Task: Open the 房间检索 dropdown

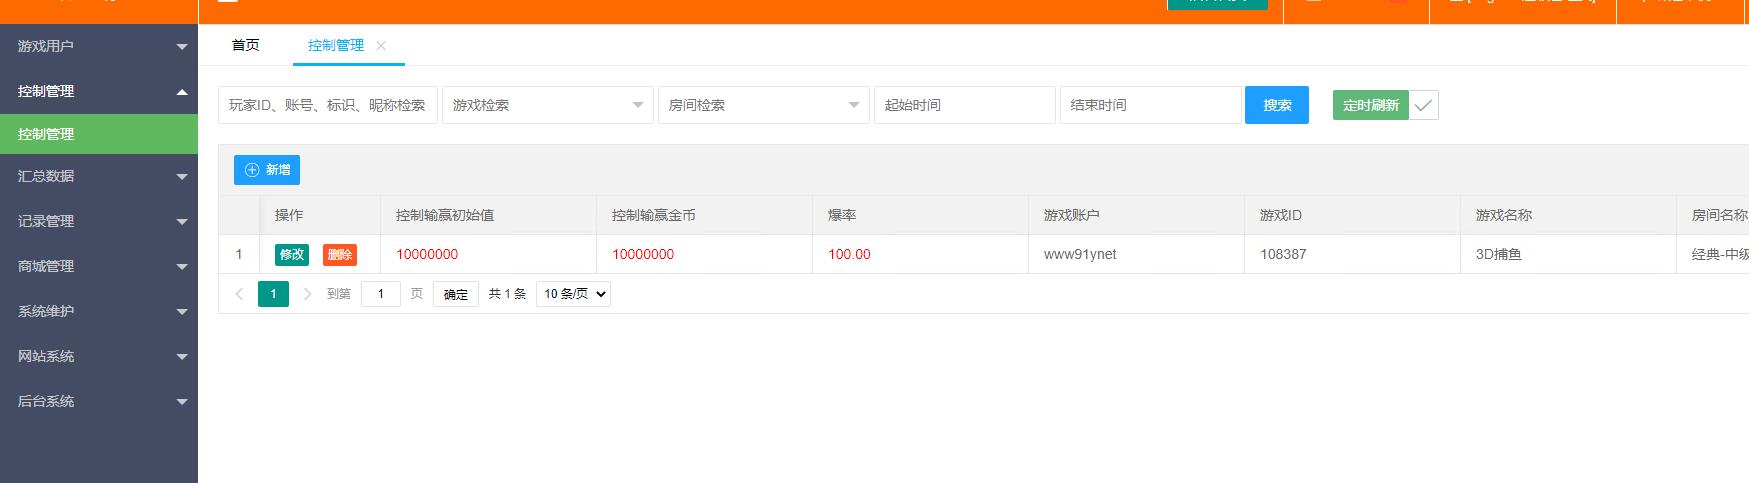Action: [x=764, y=105]
